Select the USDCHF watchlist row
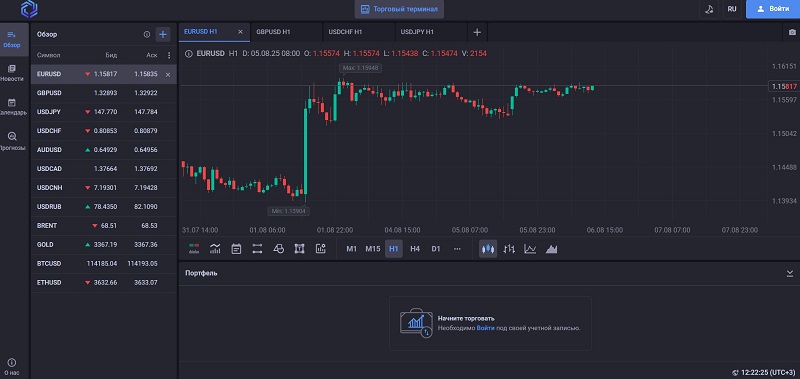Viewport: 800px width, 379px height. click(104, 131)
